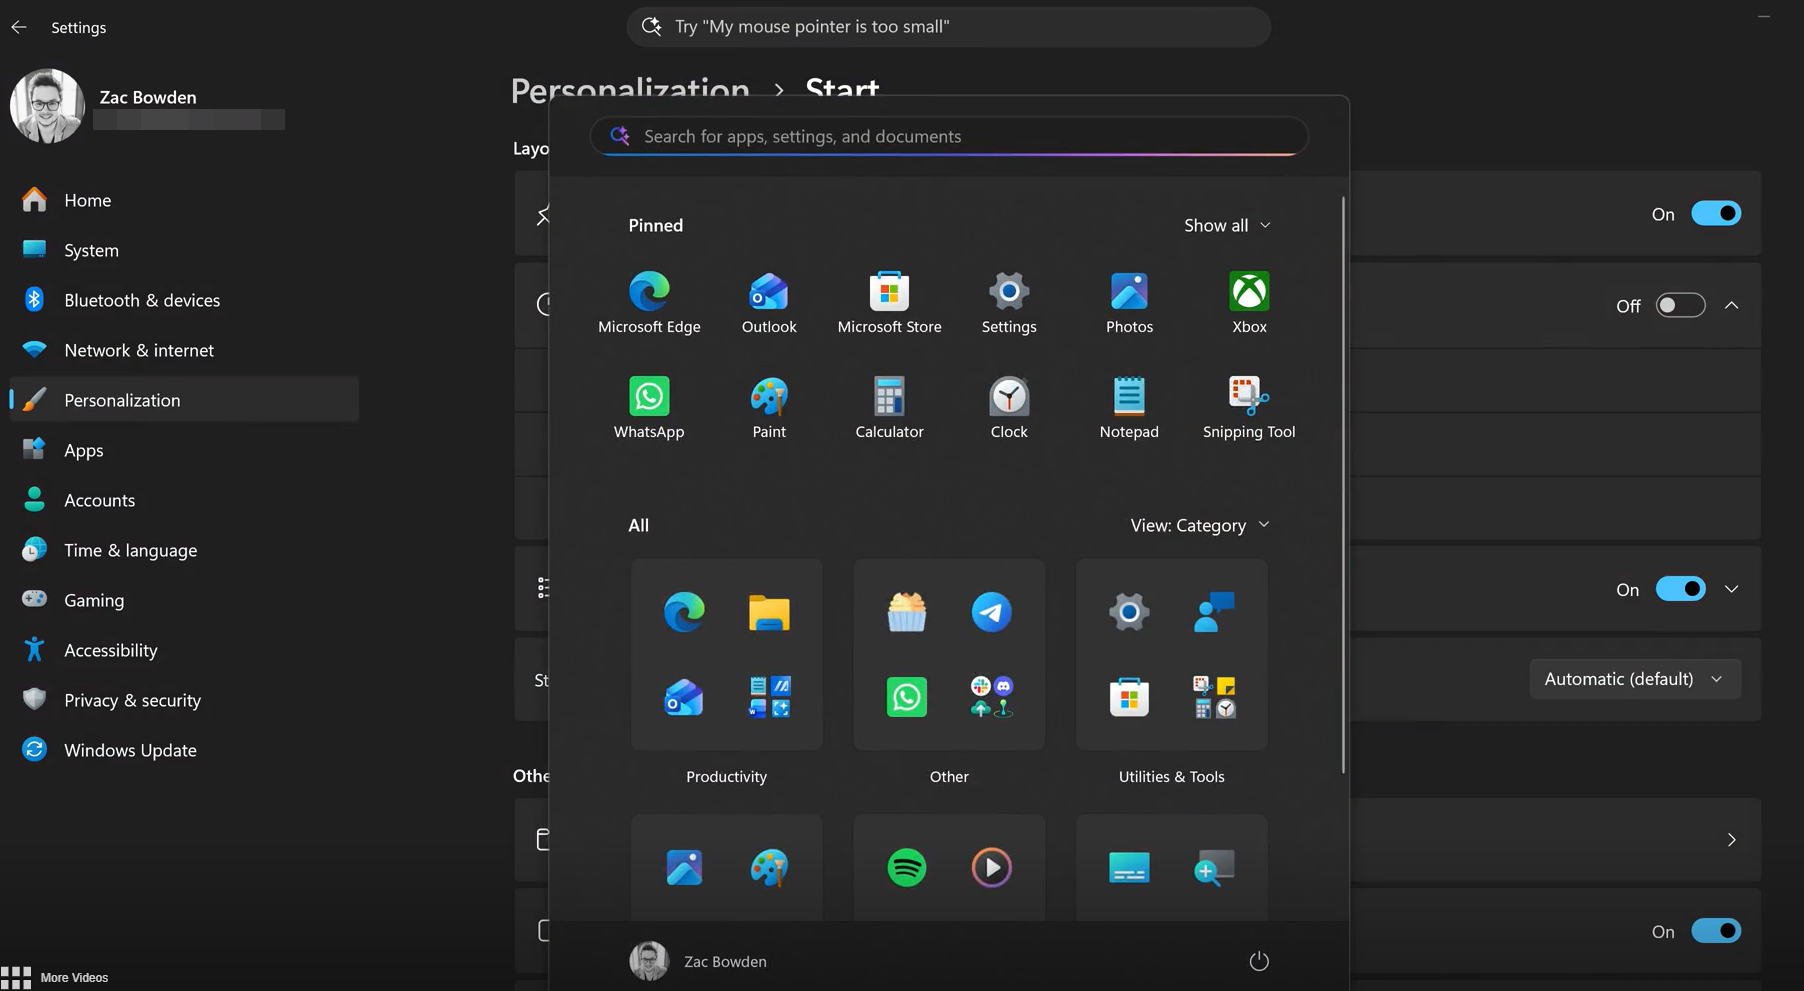Open Accounts settings page
The width and height of the screenshot is (1804, 991).
click(184, 500)
